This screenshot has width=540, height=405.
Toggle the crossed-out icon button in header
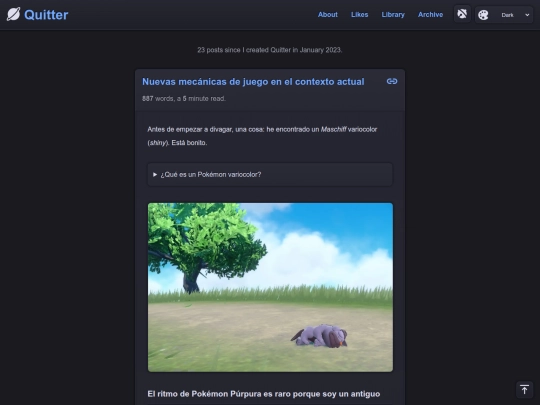[x=462, y=14]
